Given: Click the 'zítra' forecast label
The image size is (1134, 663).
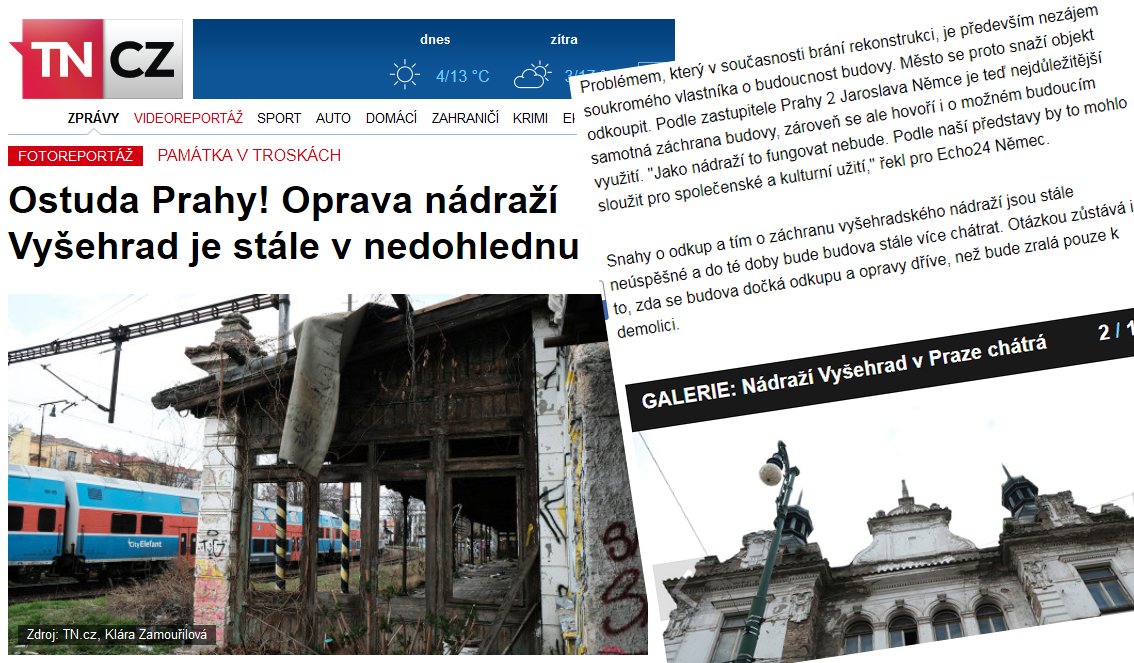Looking at the screenshot, I should coord(563,40).
